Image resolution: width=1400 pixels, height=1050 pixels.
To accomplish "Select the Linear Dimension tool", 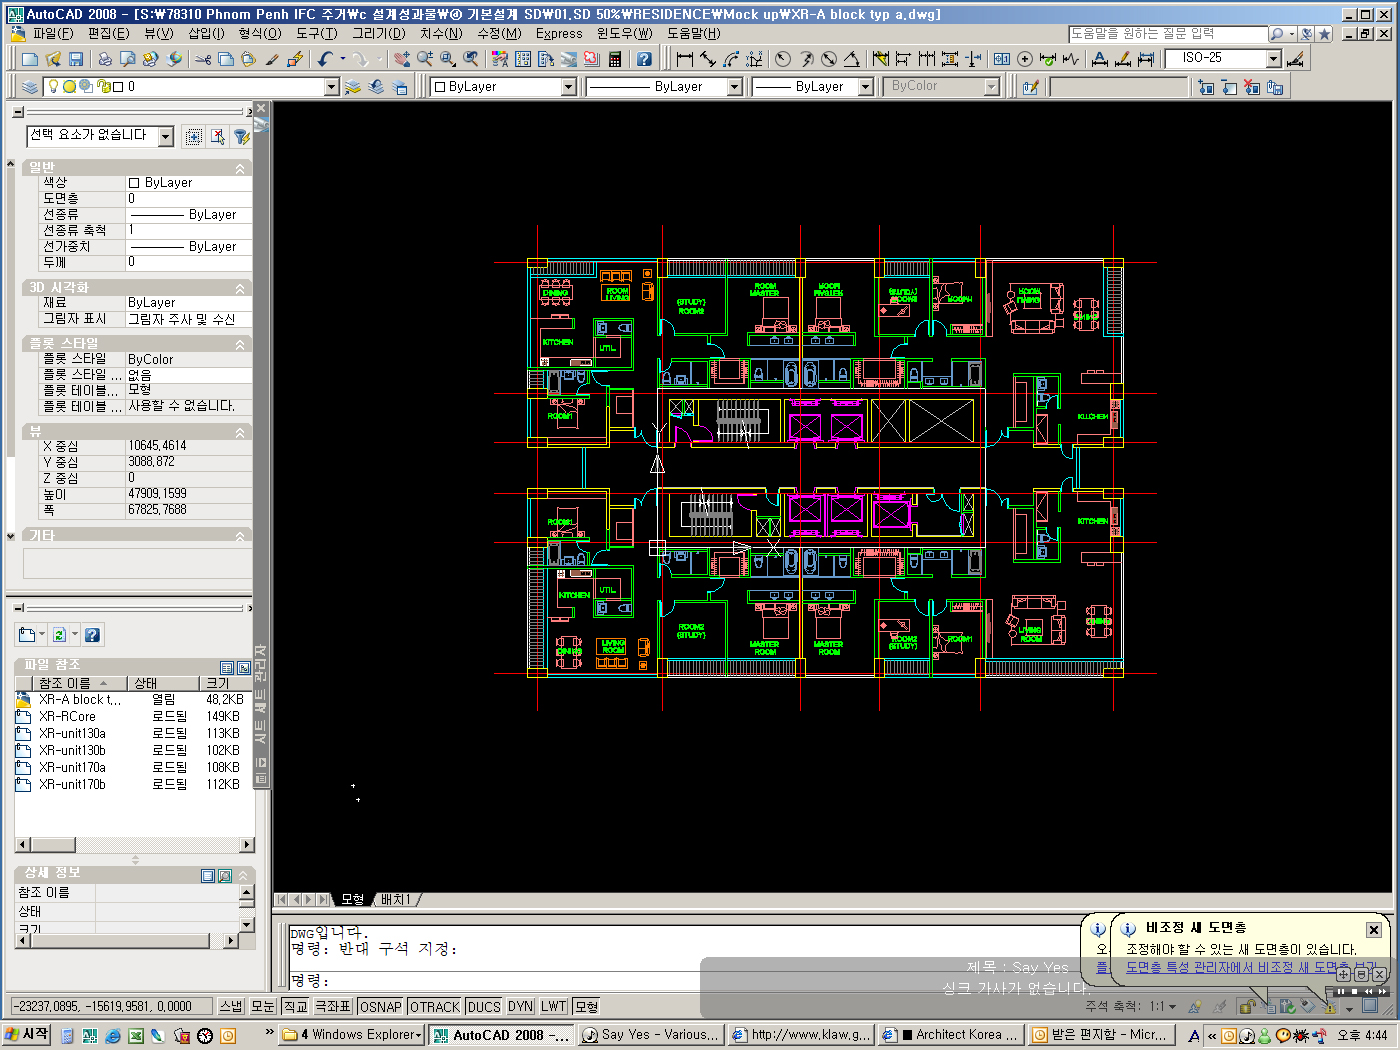I will click(685, 60).
